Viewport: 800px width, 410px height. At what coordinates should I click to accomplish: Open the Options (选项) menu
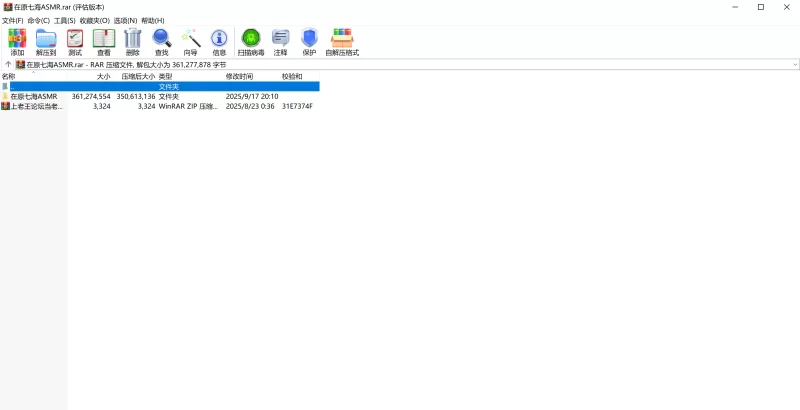coord(126,20)
